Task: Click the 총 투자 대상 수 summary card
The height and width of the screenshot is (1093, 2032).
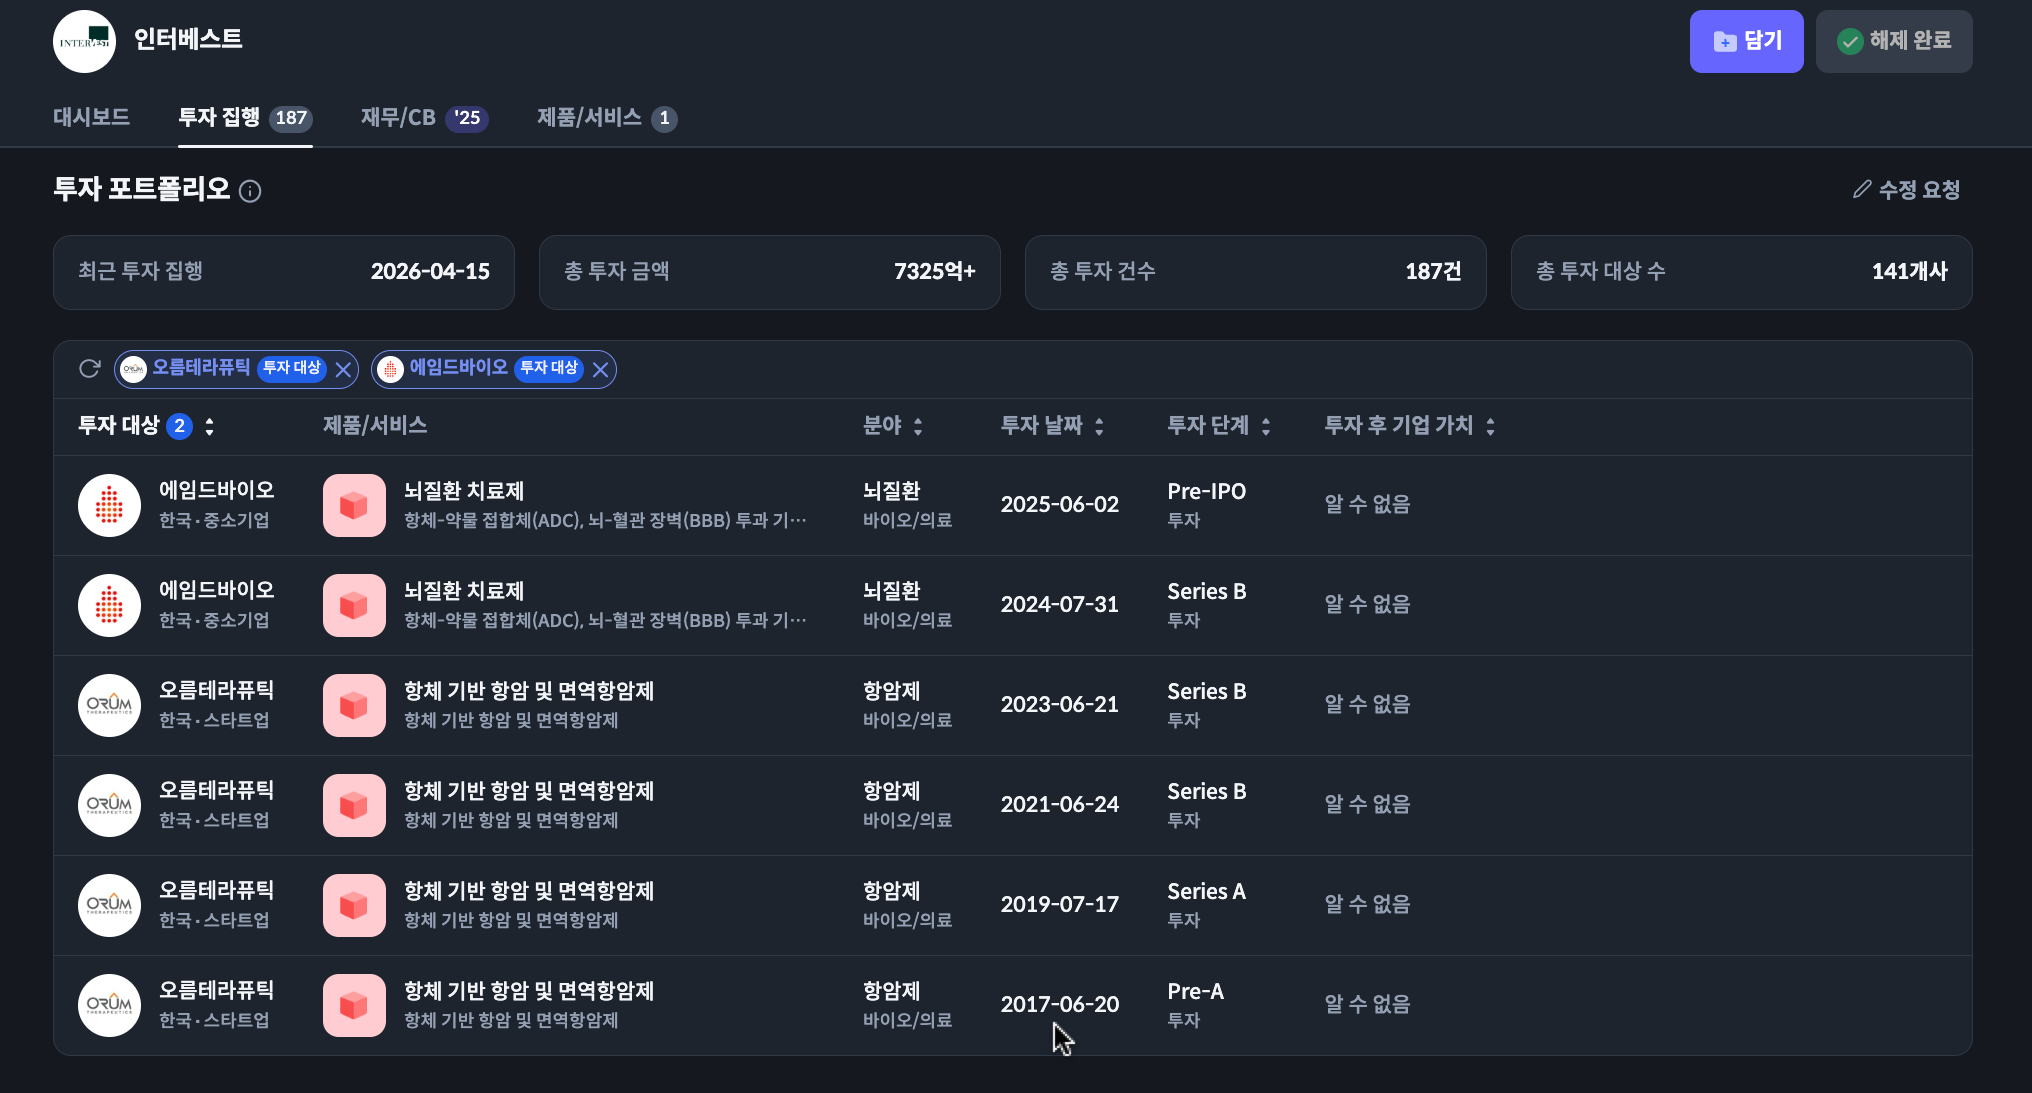Action: (1742, 272)
